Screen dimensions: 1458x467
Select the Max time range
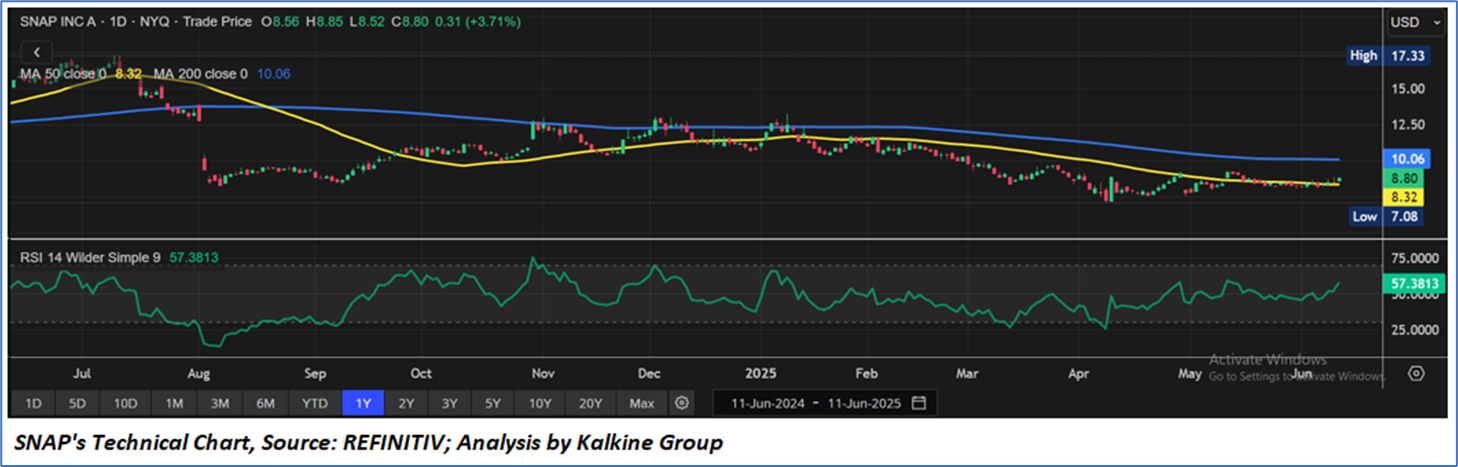point(642,403)
